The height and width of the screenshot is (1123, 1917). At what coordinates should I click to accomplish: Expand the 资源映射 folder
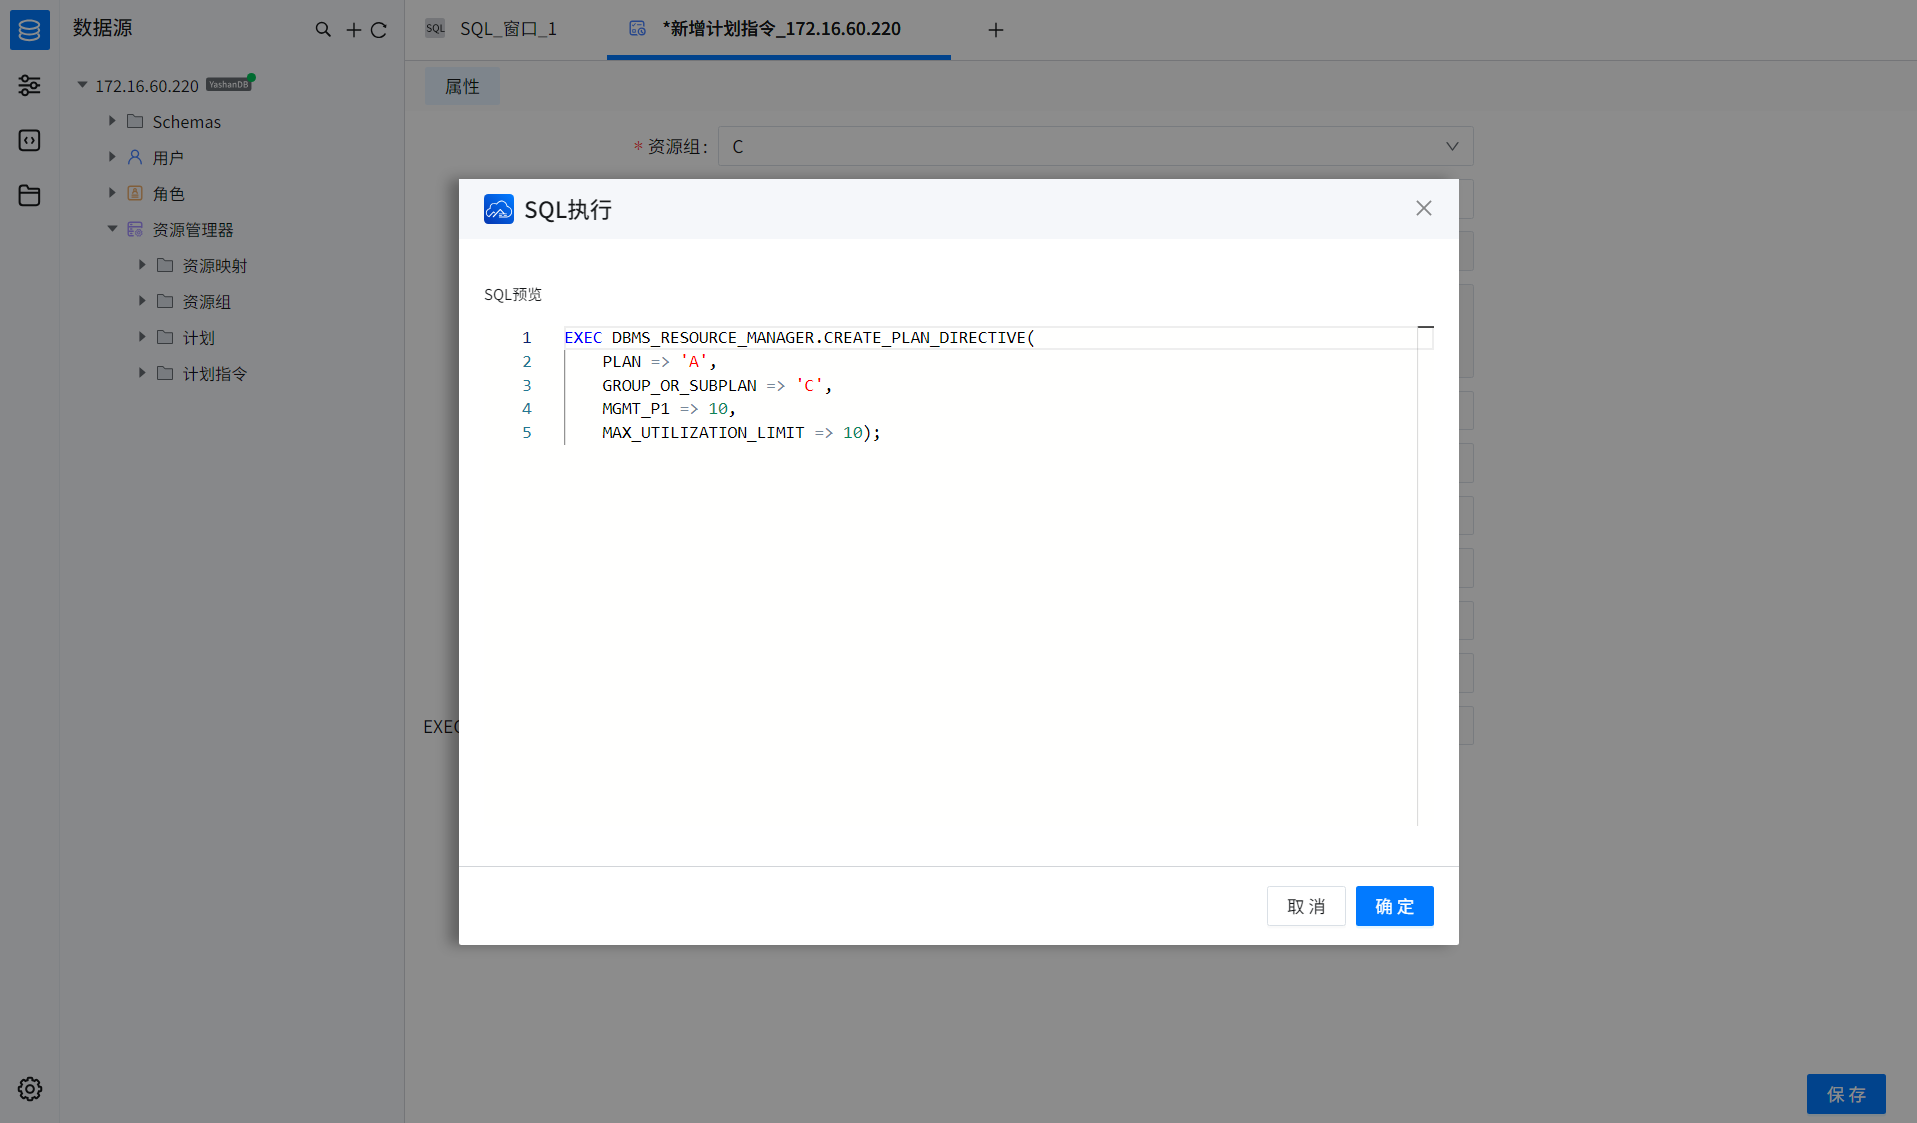(x=142, y=265)
